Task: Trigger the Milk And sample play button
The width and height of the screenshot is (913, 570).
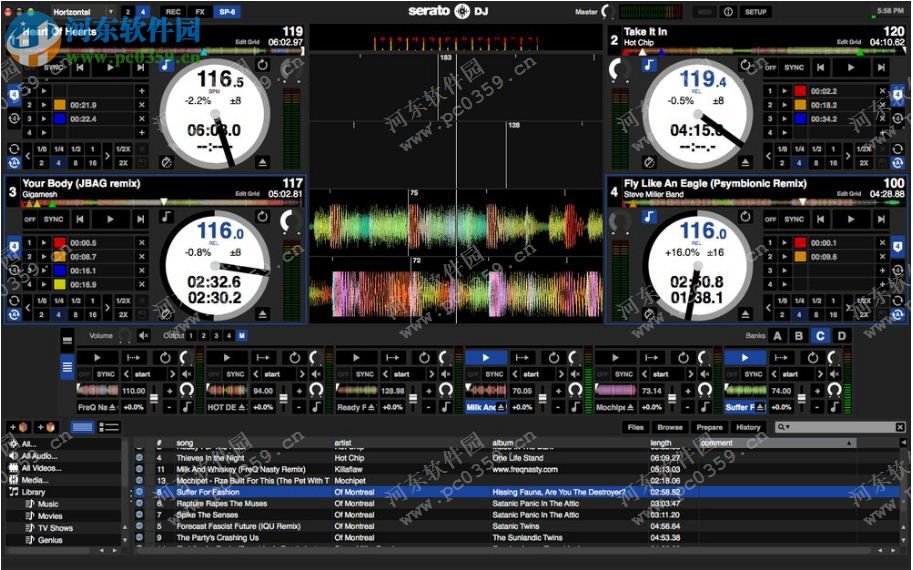Action: point(486,357)
